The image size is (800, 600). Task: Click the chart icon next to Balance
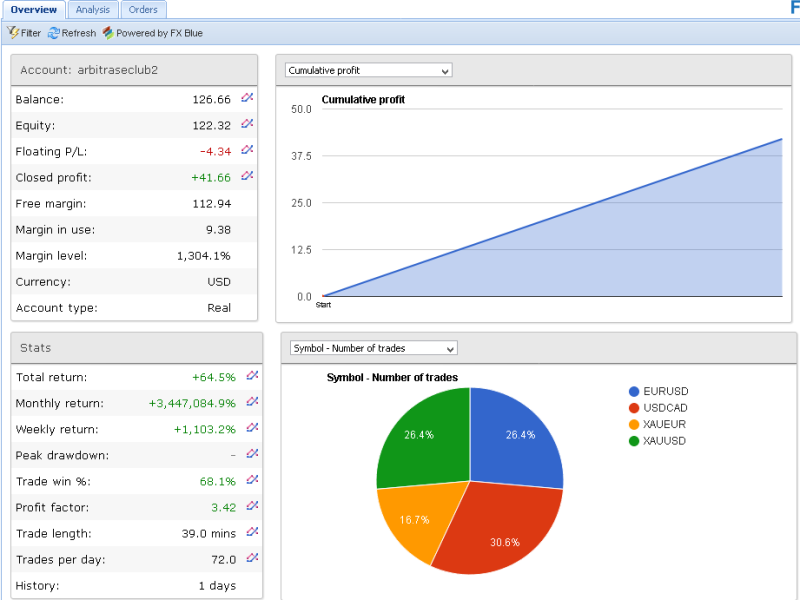(248, 98)
